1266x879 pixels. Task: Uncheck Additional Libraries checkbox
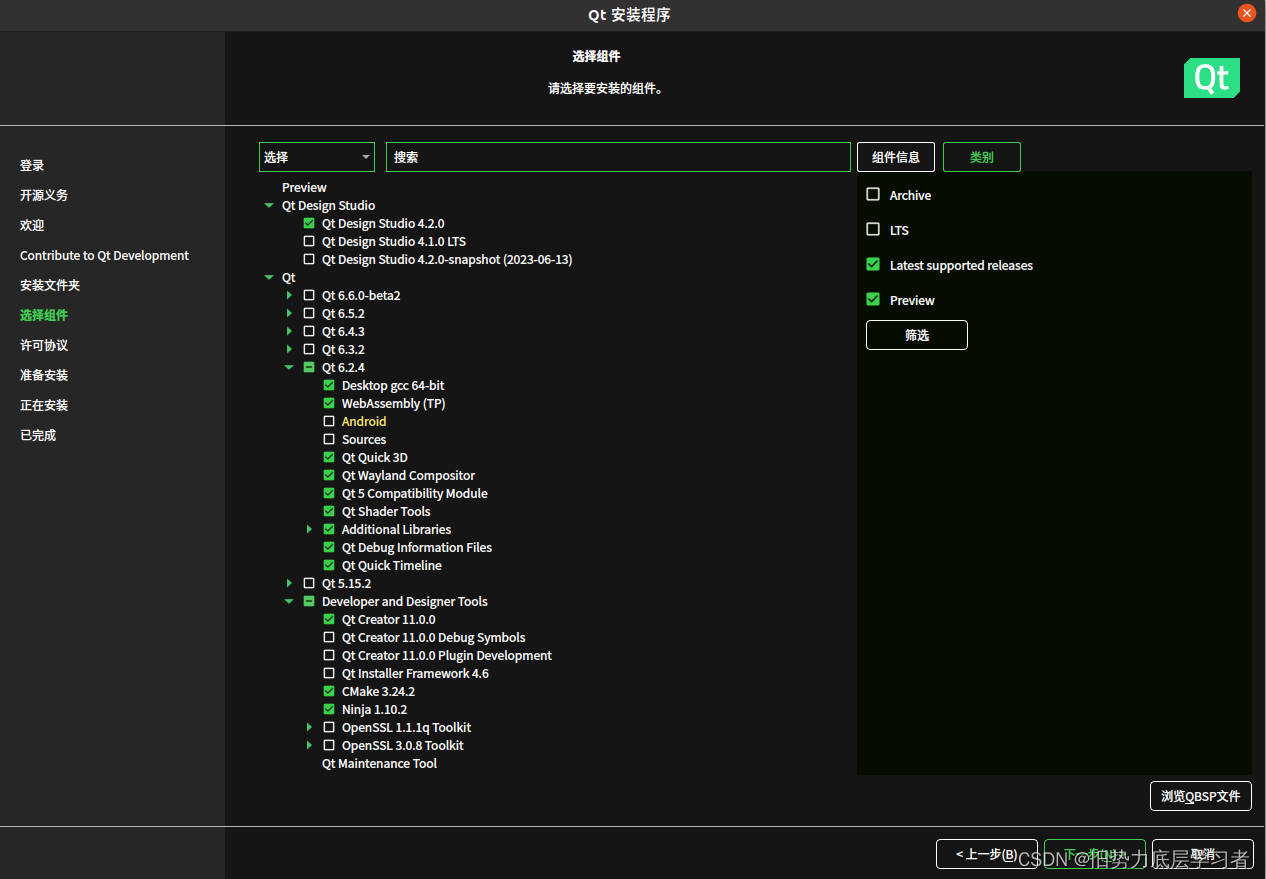(329, 530)
